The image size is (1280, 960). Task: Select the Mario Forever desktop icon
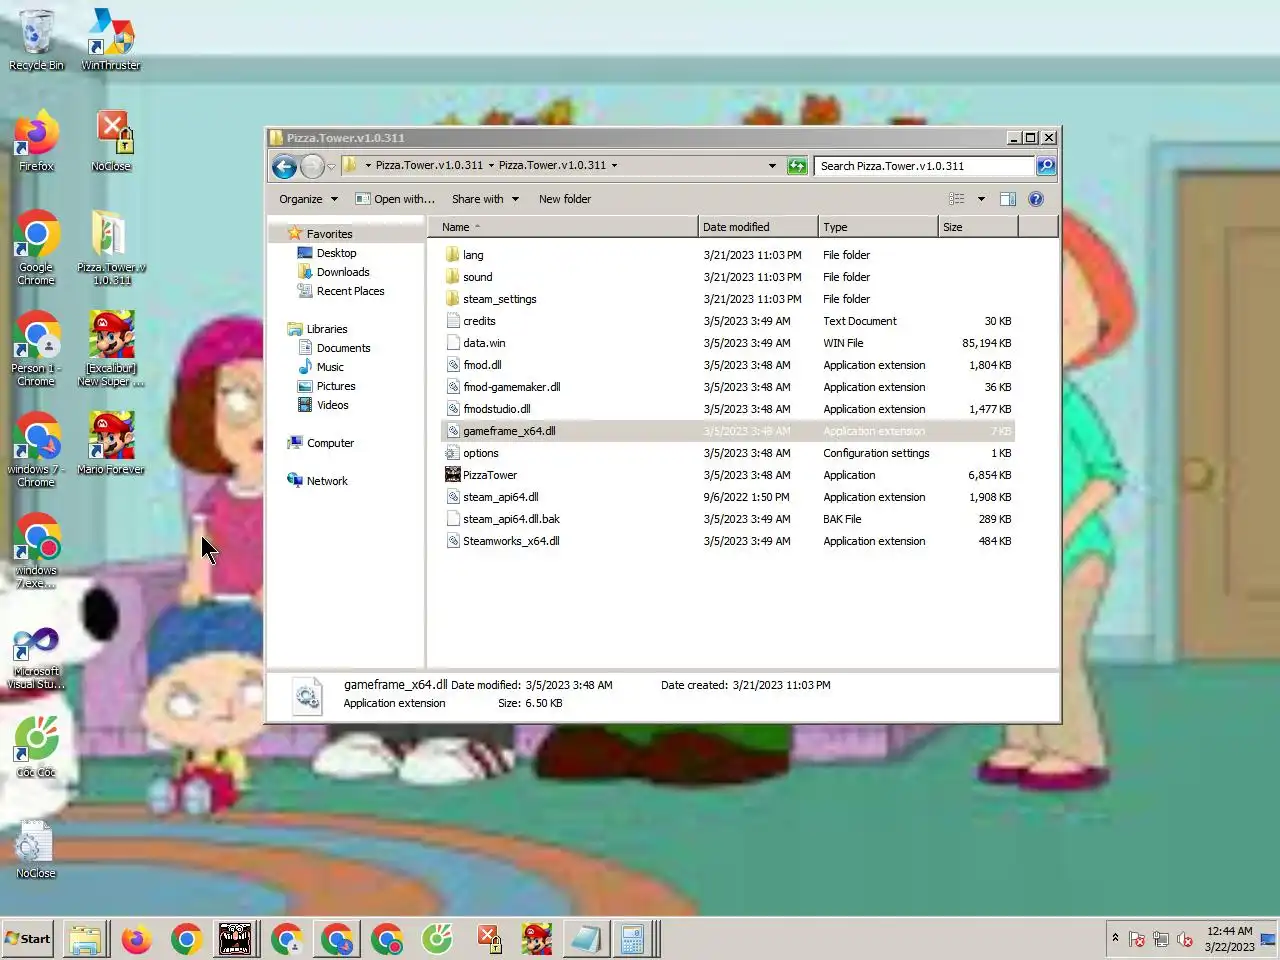(x=111, y=443)
